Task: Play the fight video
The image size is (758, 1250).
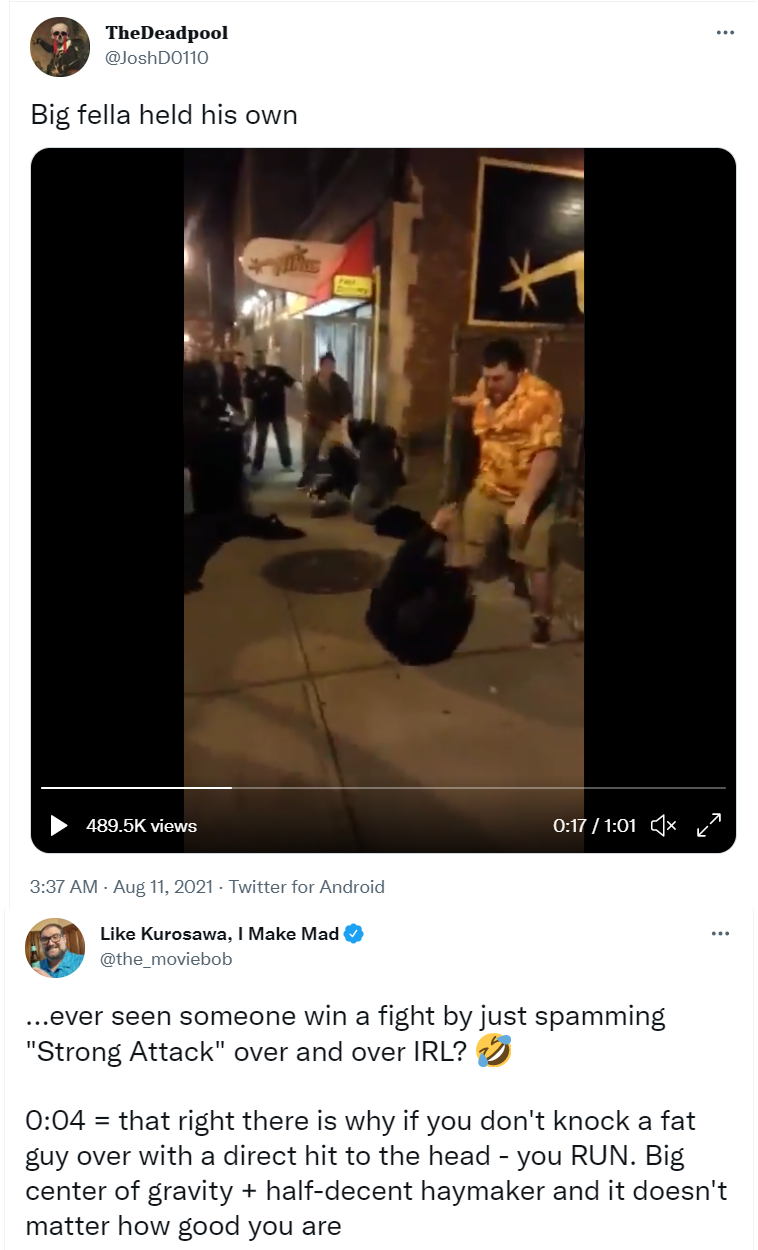Action: coord(59,825)
